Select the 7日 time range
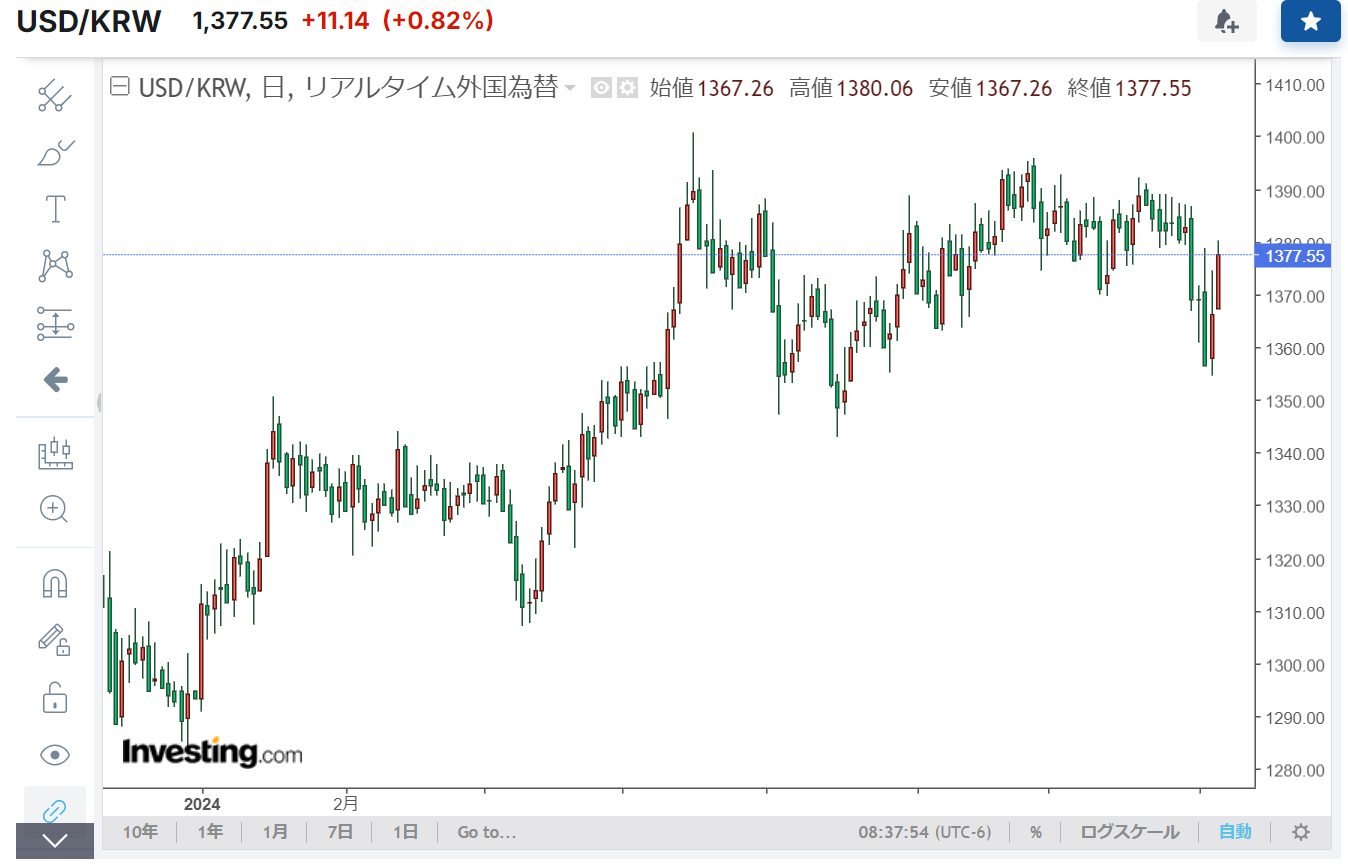 tap(340, 832)
